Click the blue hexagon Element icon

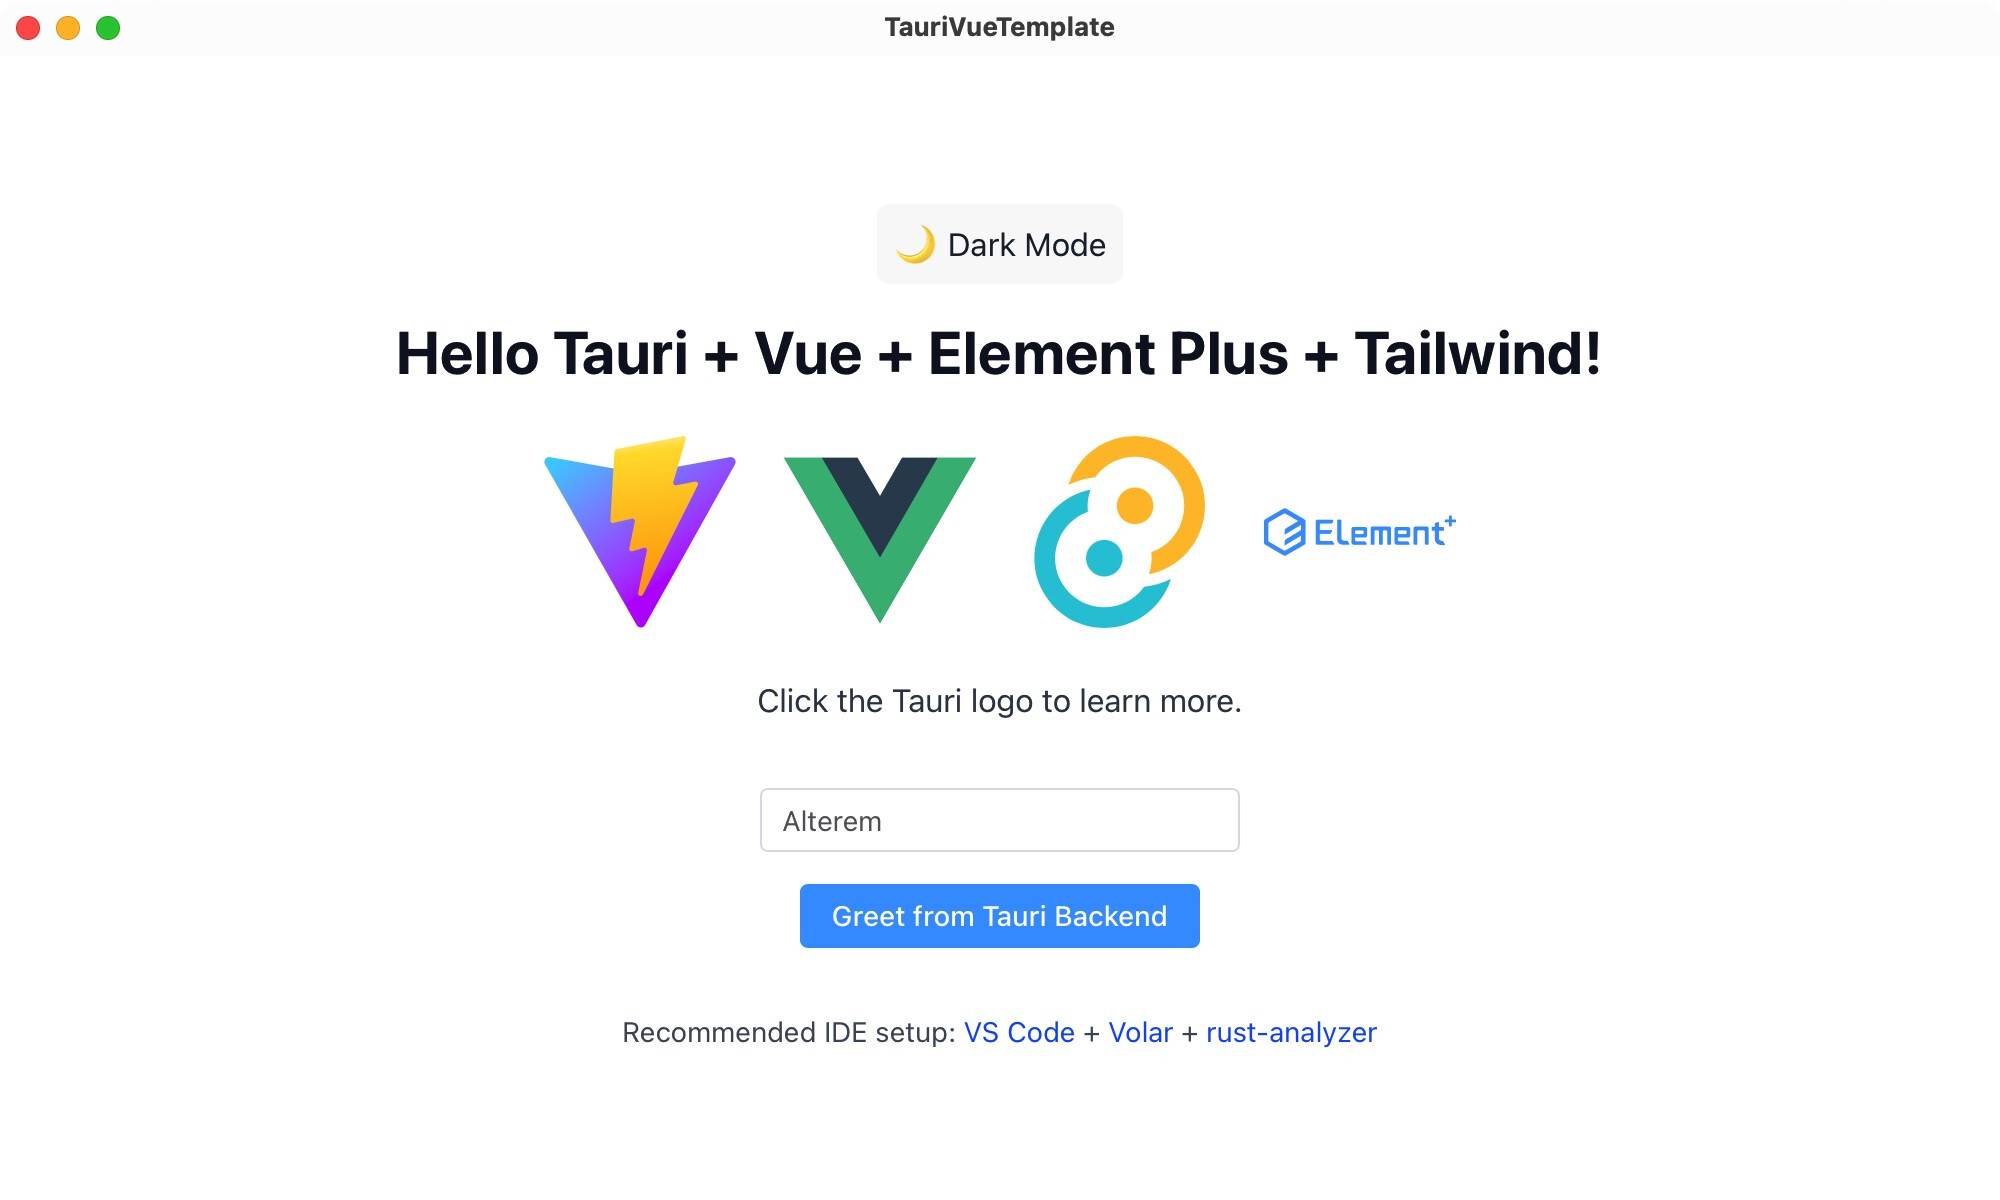click(1284, 532)
